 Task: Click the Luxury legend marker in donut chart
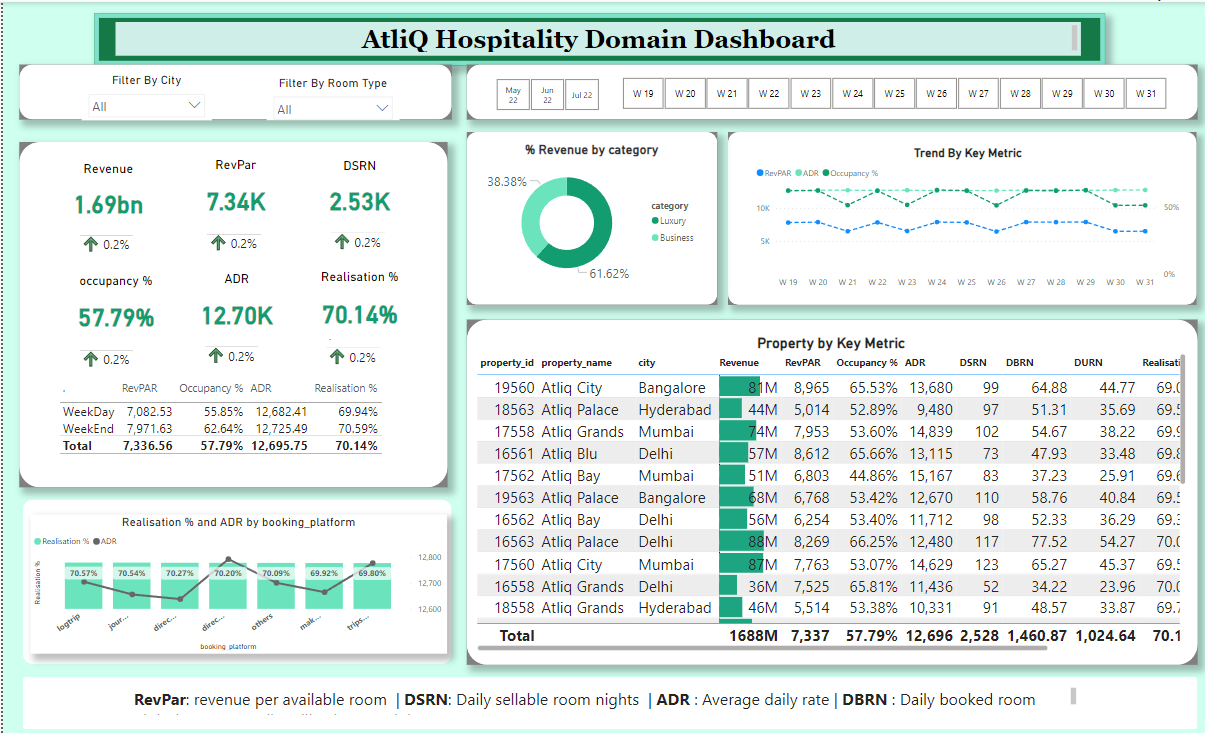[x=655, y=221]
